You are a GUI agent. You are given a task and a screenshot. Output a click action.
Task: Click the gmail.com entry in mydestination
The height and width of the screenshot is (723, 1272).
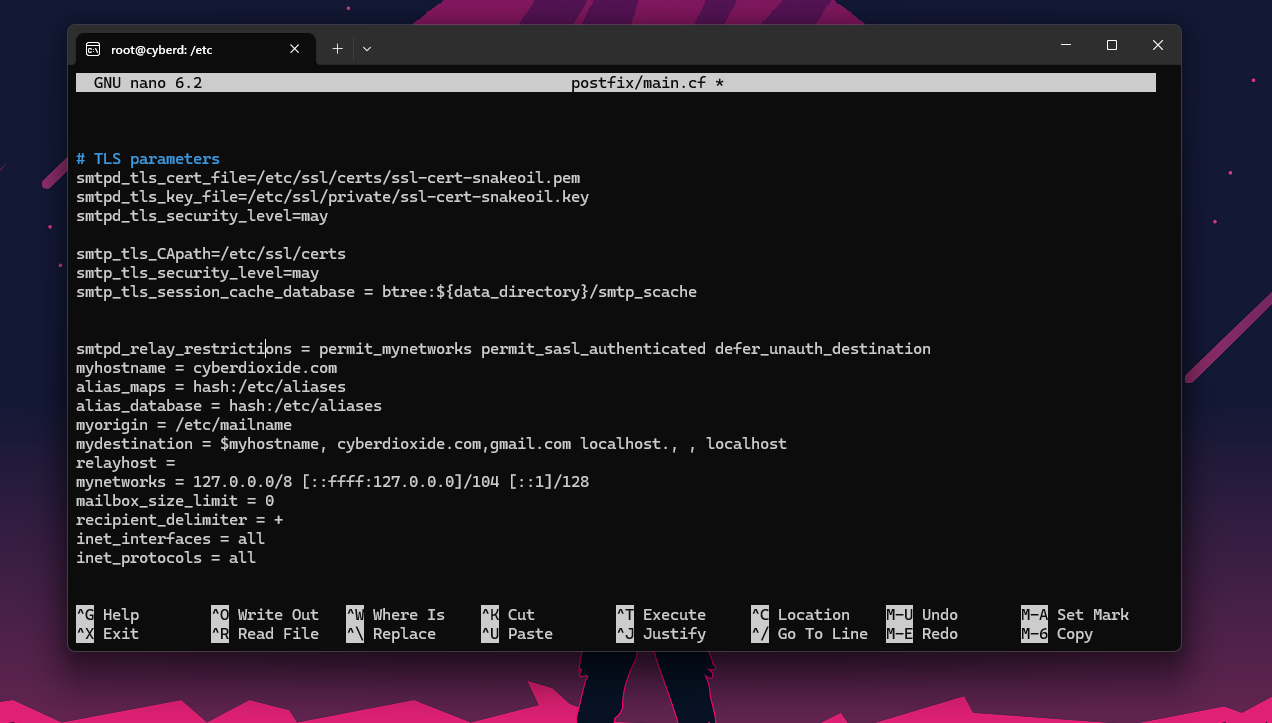[x=530, y=444]
